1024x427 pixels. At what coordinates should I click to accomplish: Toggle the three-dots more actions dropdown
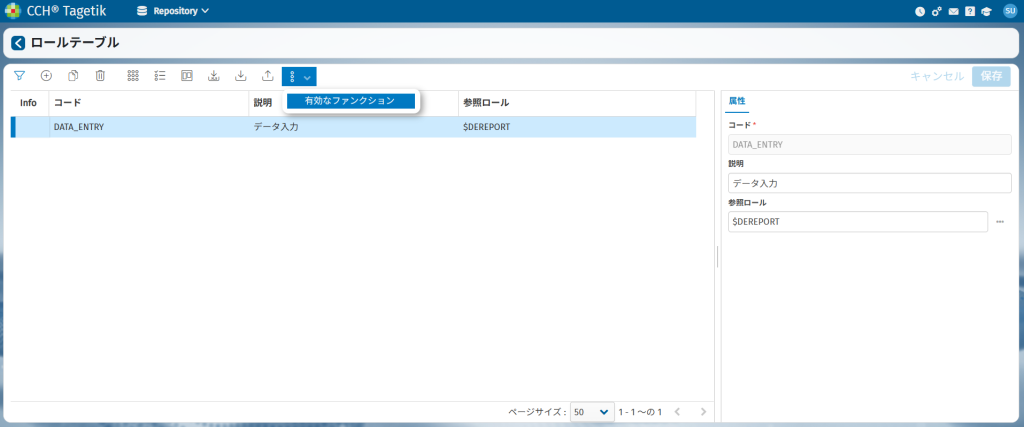(299, 76)
